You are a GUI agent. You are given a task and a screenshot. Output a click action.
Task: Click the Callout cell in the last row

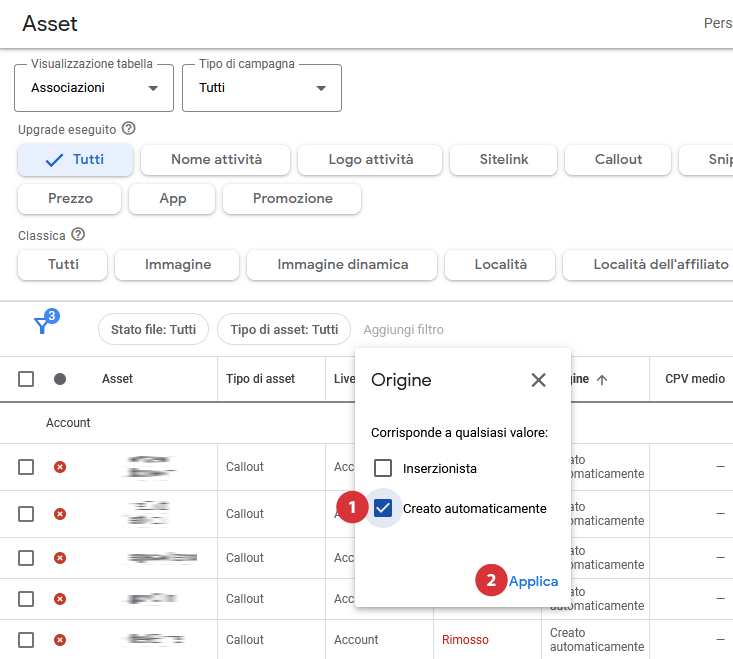point(244,640)
